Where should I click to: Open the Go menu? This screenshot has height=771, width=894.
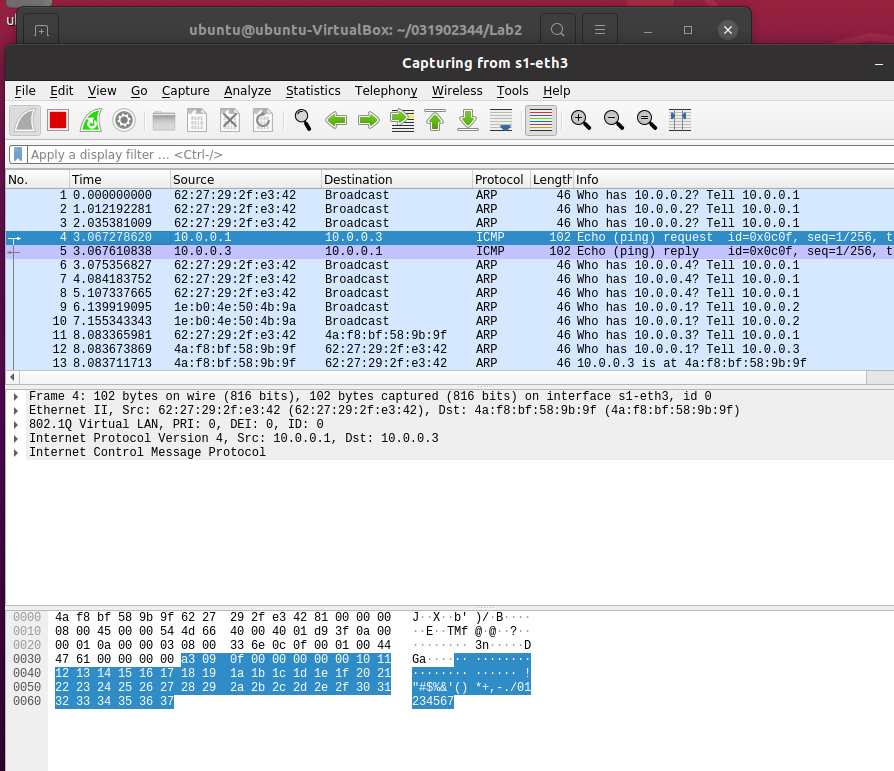(139, 91)
